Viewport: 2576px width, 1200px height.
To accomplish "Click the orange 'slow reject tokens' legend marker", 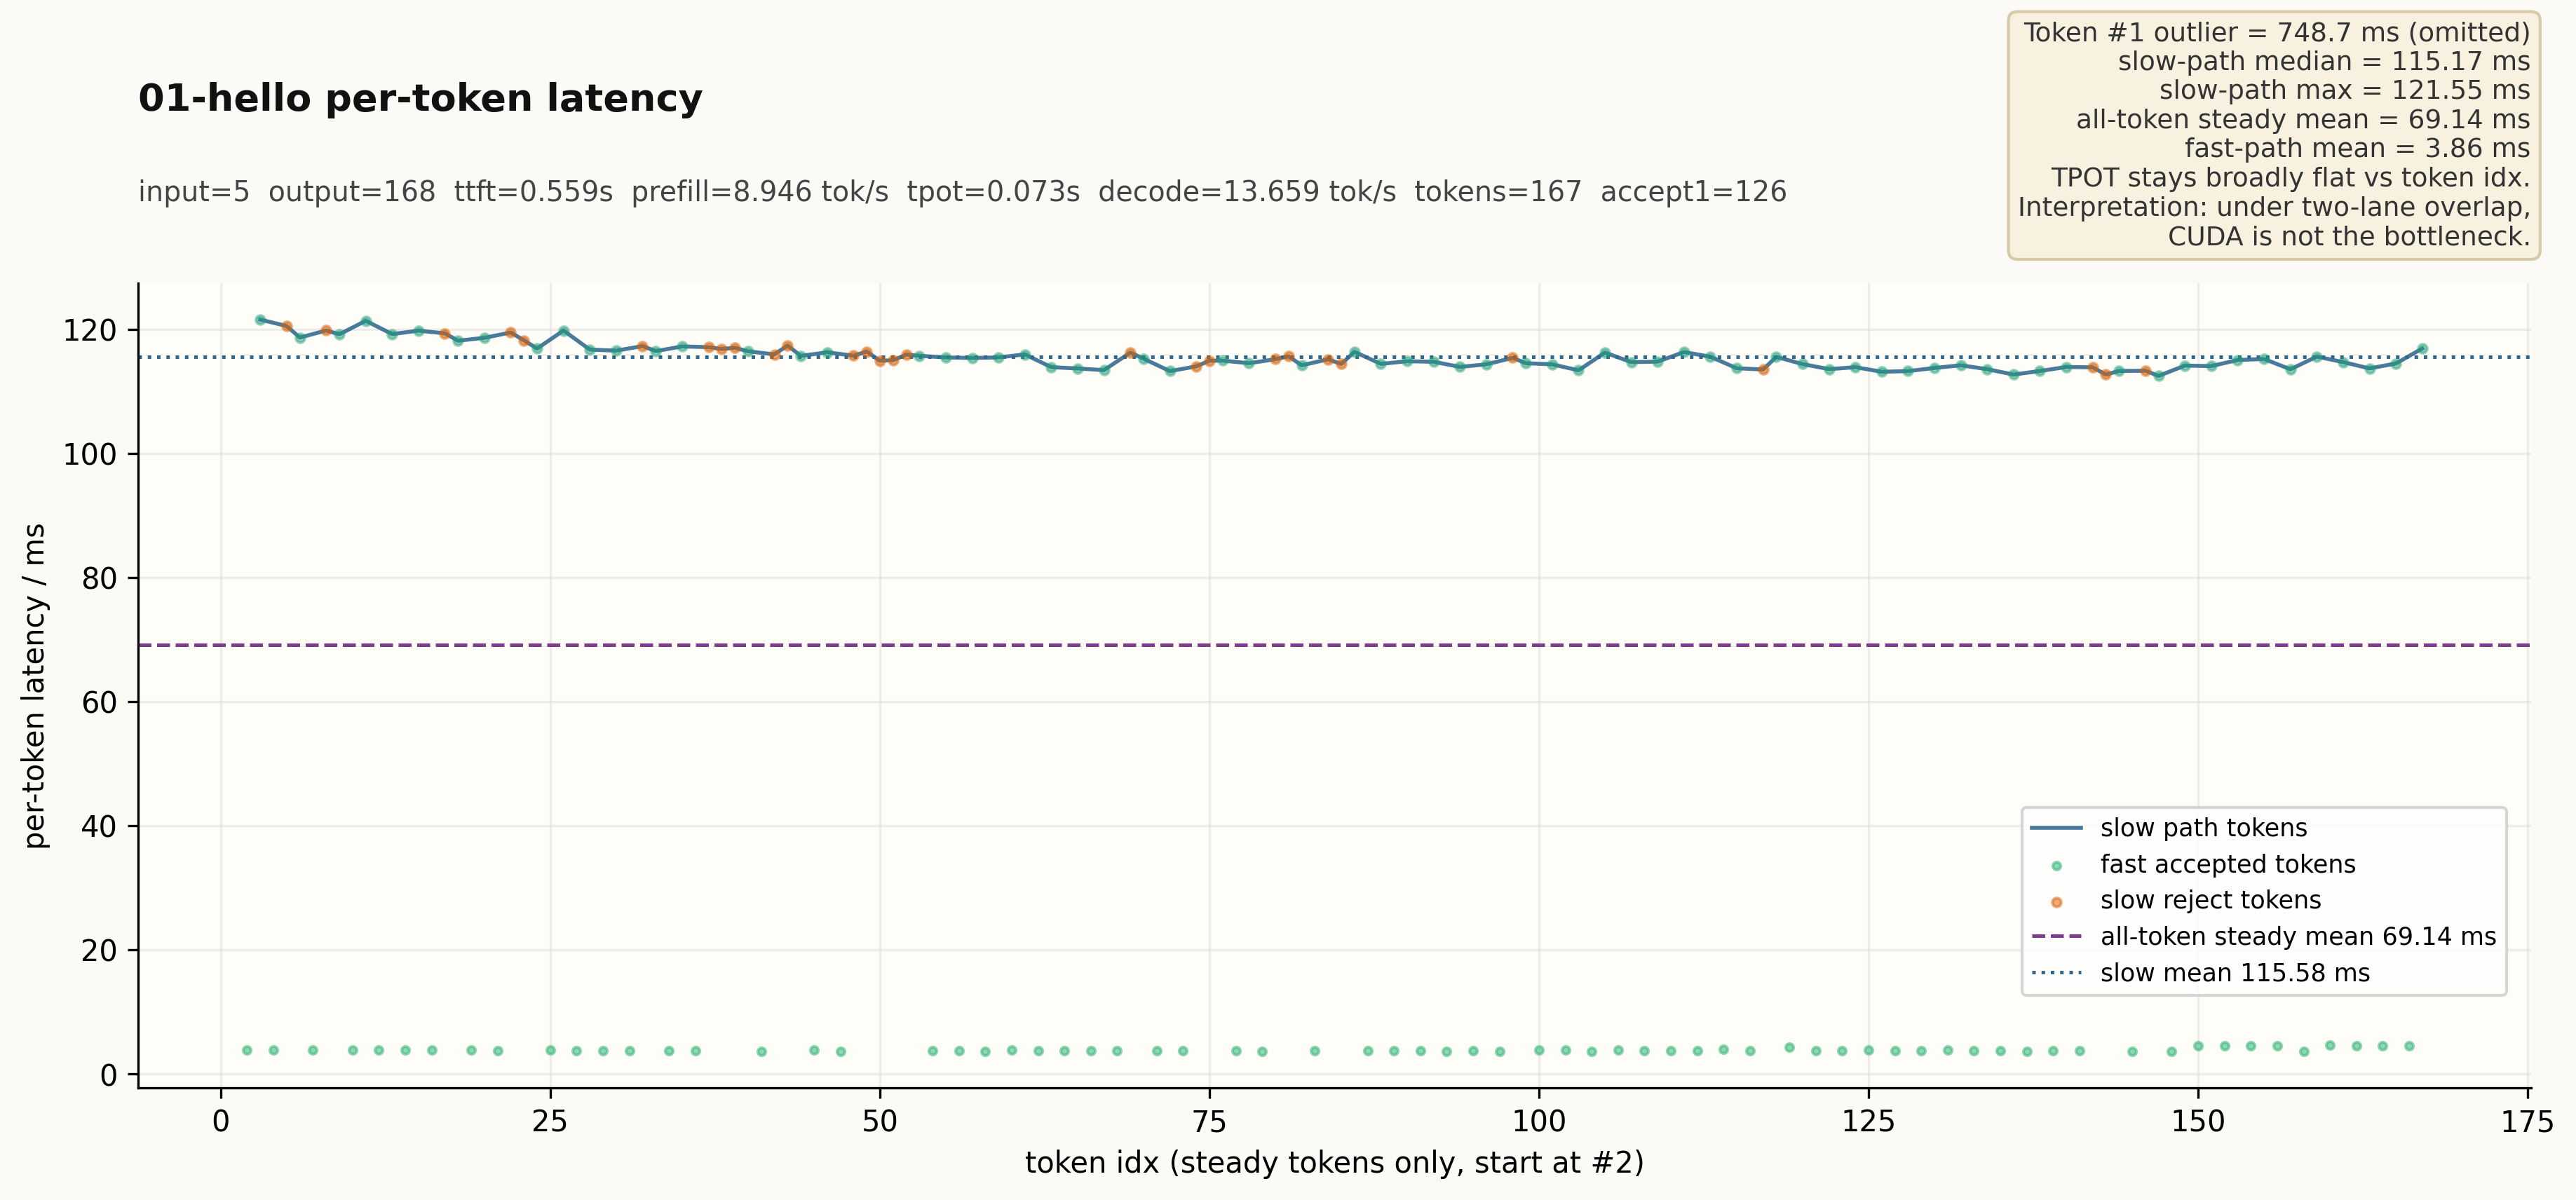I will click(x=2056, y=902).
